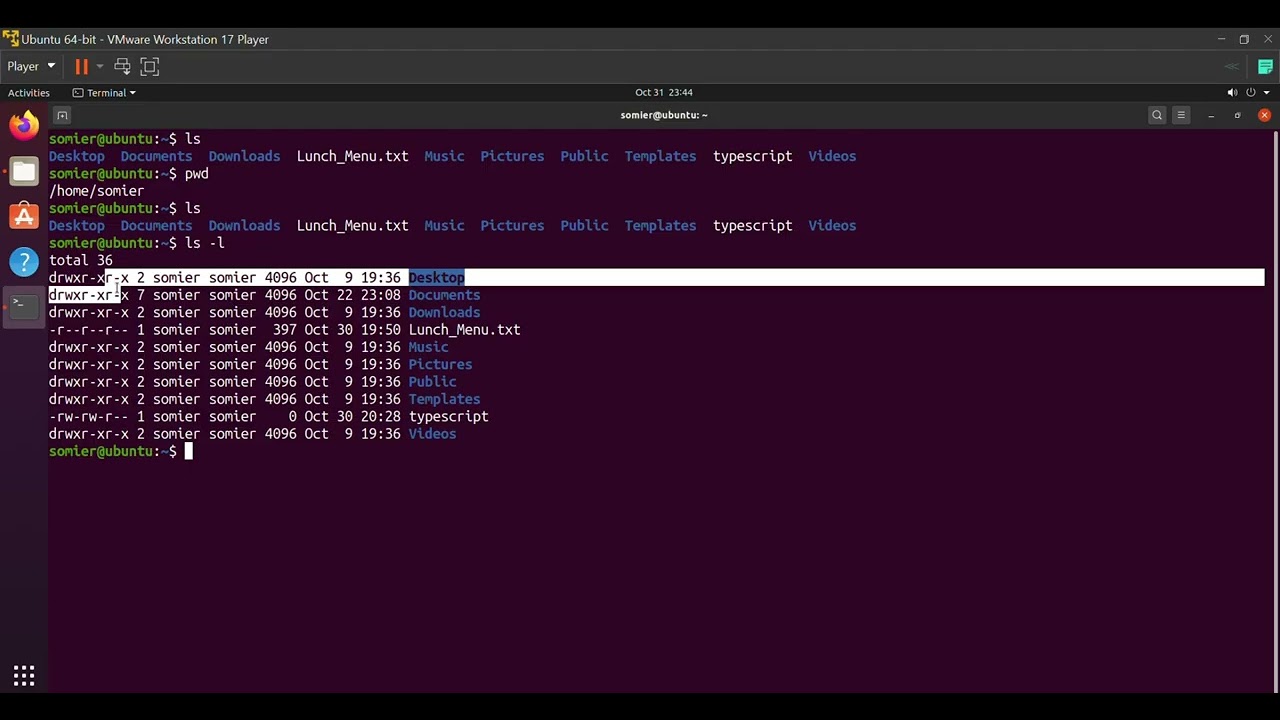
Task: Click Public in the ls -l listing
Action: pos(432,382)
